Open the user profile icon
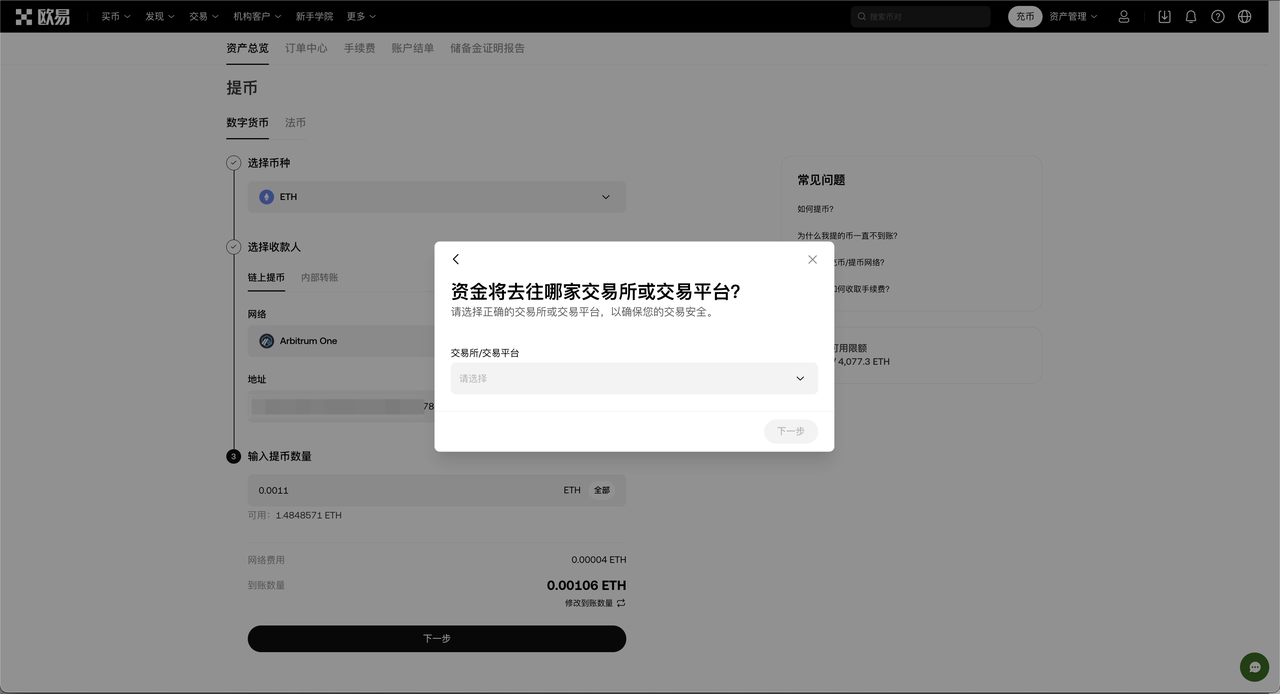The image size is (1280, 694). coord(1124,16)
